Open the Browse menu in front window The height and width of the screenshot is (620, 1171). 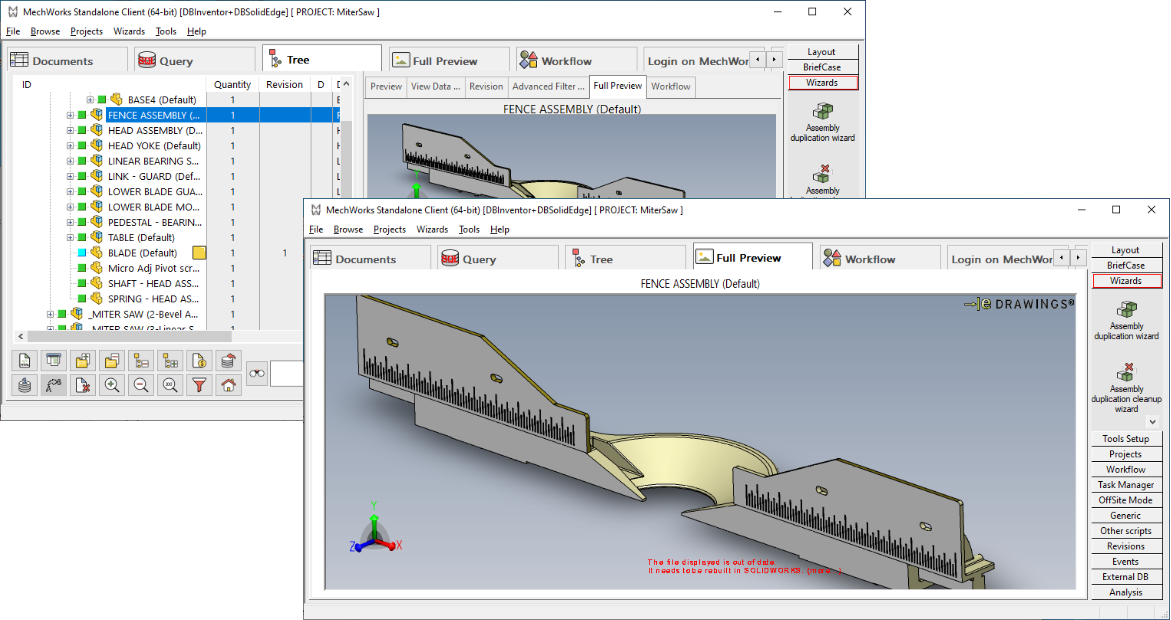click(x=348, y=229)
